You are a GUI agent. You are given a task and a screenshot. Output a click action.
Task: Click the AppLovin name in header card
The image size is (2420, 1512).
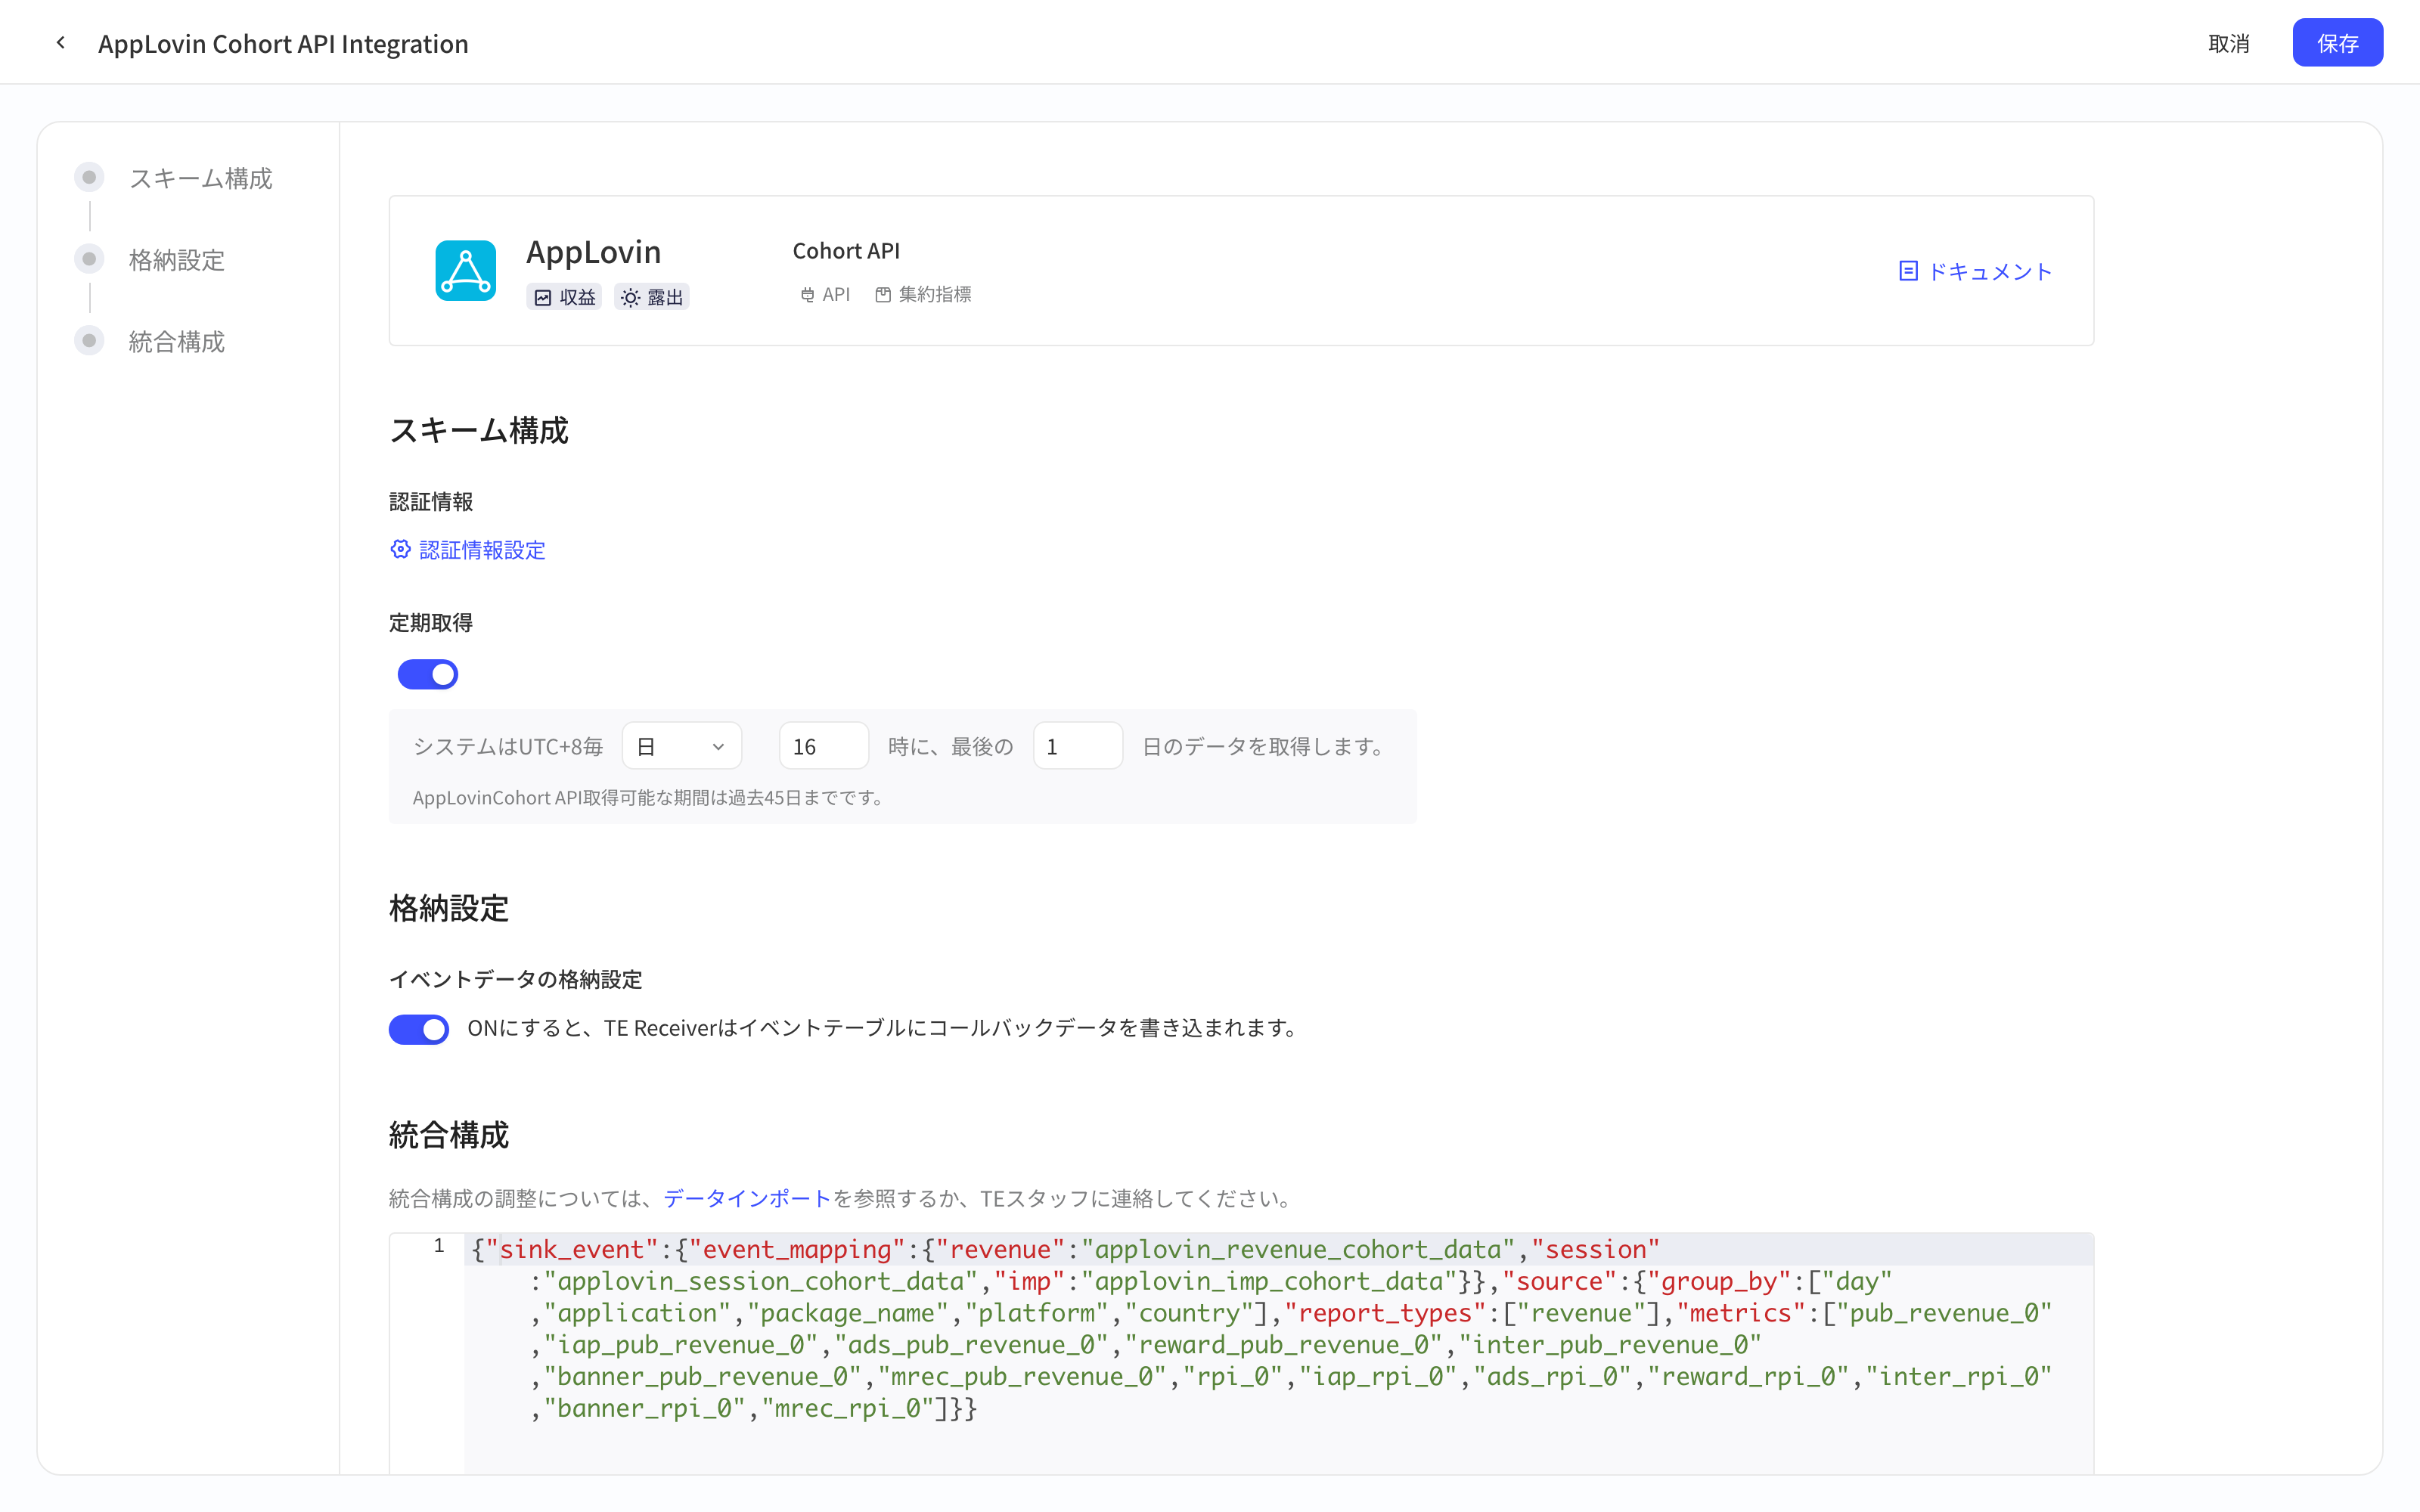click(x=594, y=252)
